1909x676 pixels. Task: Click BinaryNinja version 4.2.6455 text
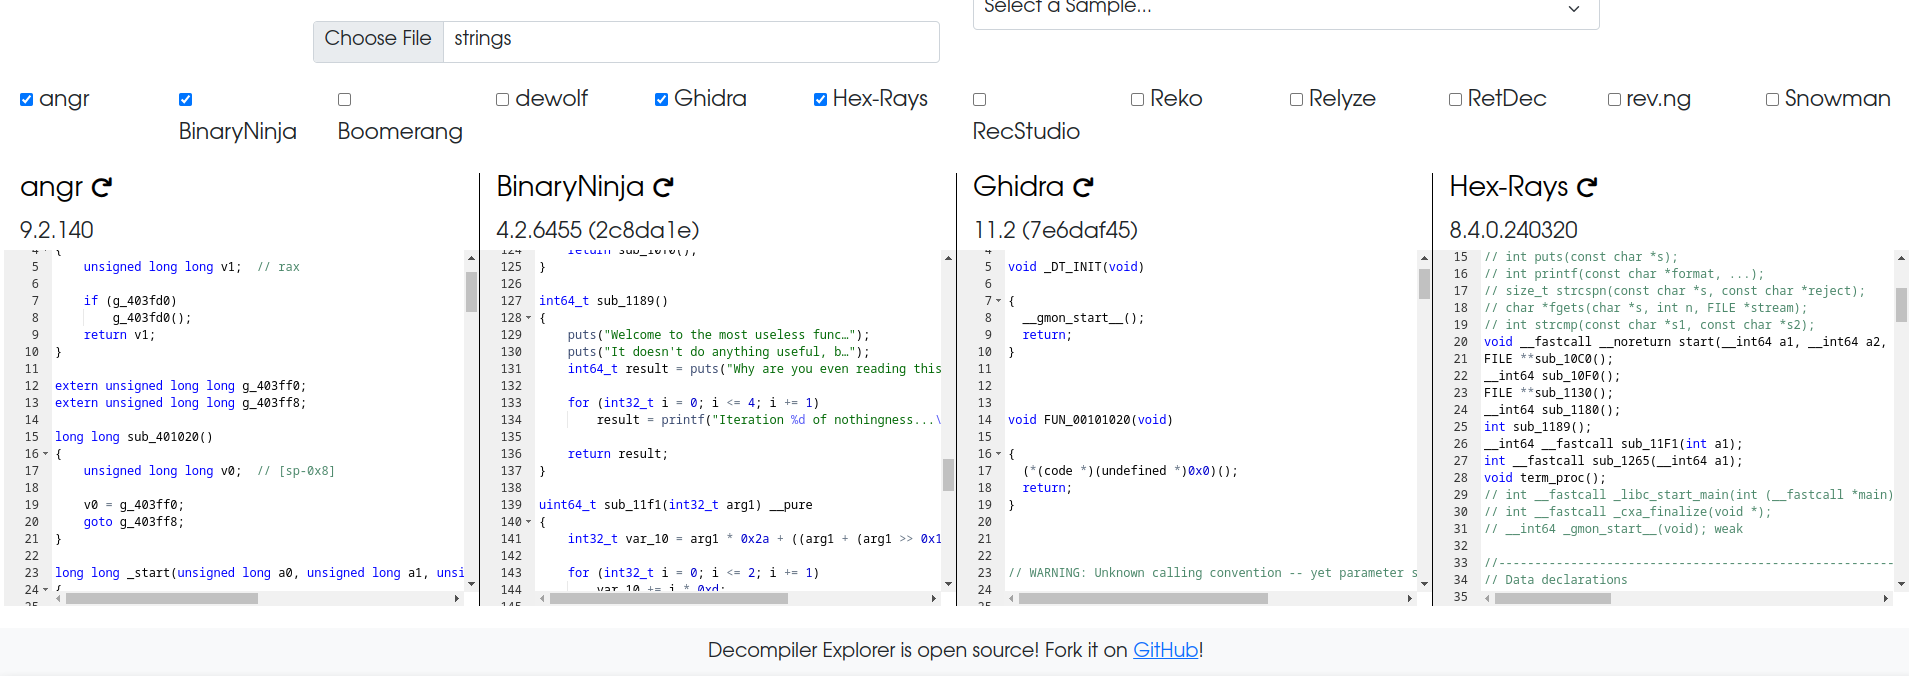point(598,230)
